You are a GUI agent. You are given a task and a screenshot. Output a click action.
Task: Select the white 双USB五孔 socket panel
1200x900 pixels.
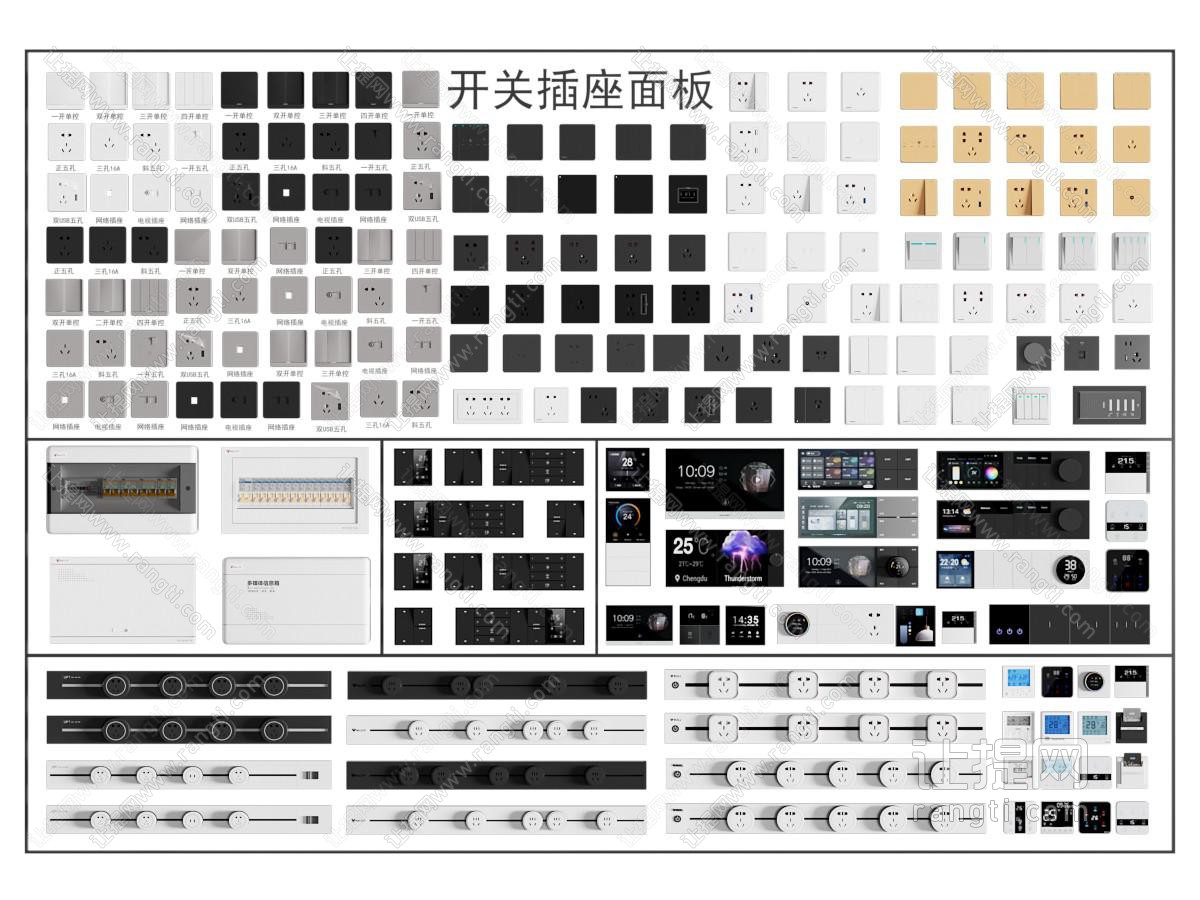(65, 193)
